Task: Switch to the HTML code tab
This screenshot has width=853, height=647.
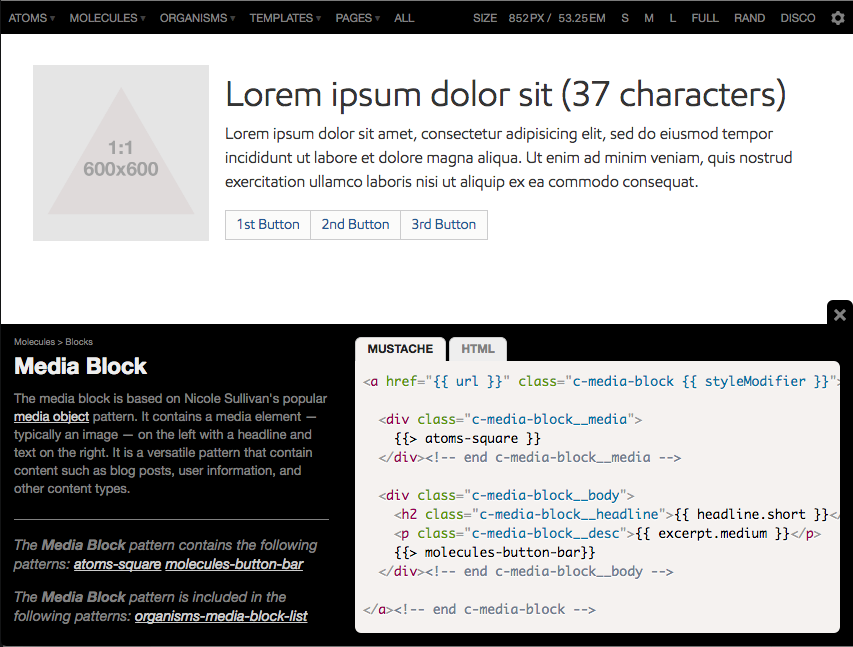Action: [478, 349]
